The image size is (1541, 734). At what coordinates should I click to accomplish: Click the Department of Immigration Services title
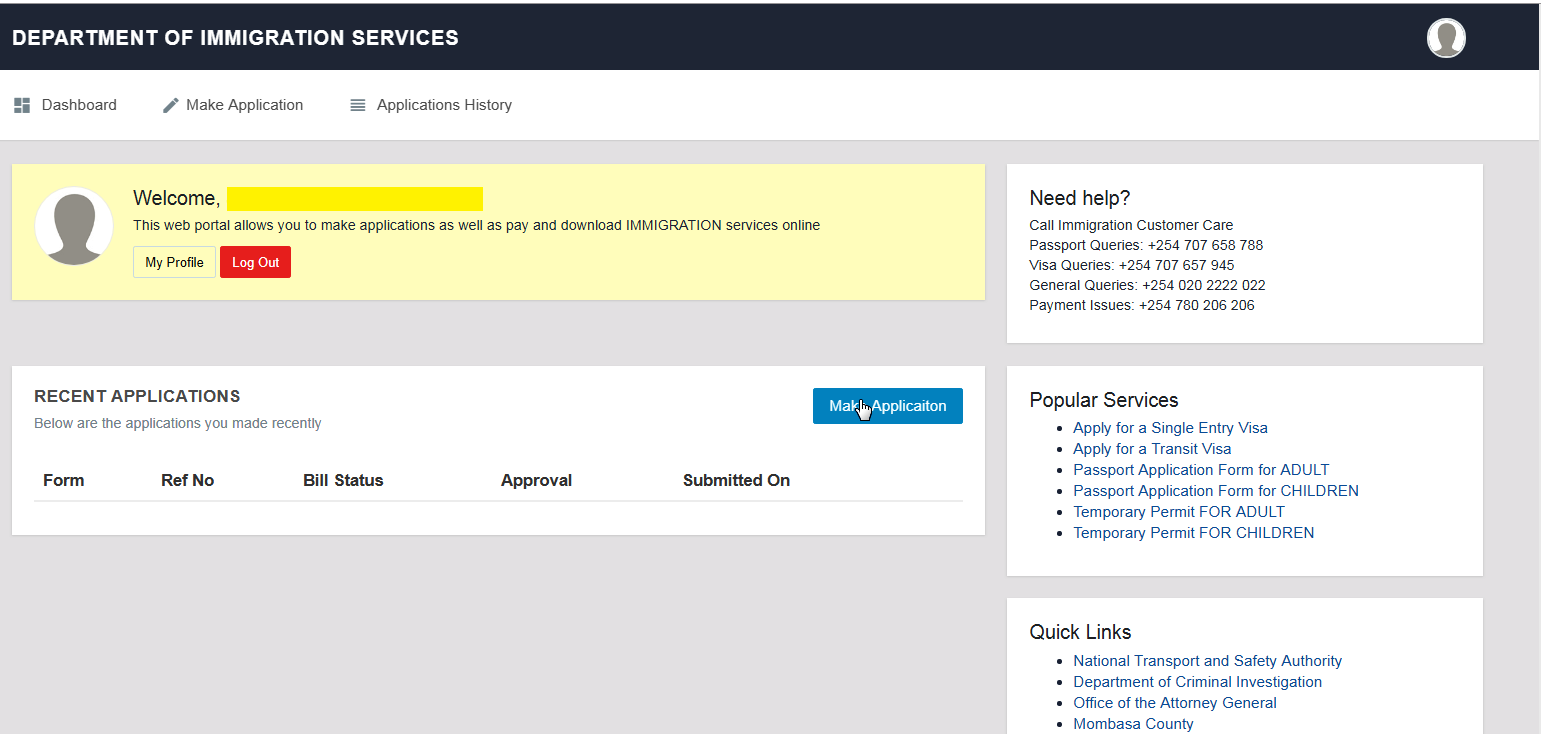pos(235,38)
